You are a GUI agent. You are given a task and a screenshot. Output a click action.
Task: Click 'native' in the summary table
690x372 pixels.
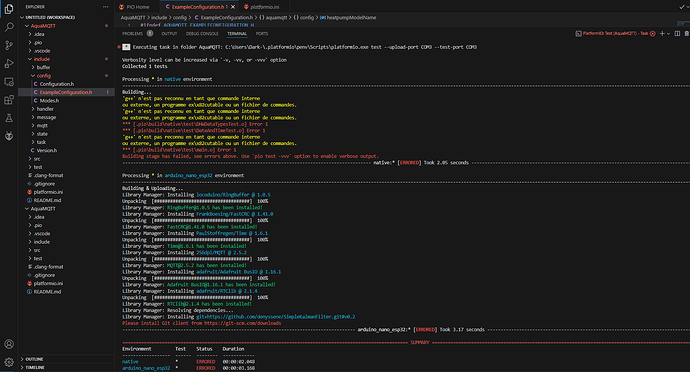coord(130,361)
